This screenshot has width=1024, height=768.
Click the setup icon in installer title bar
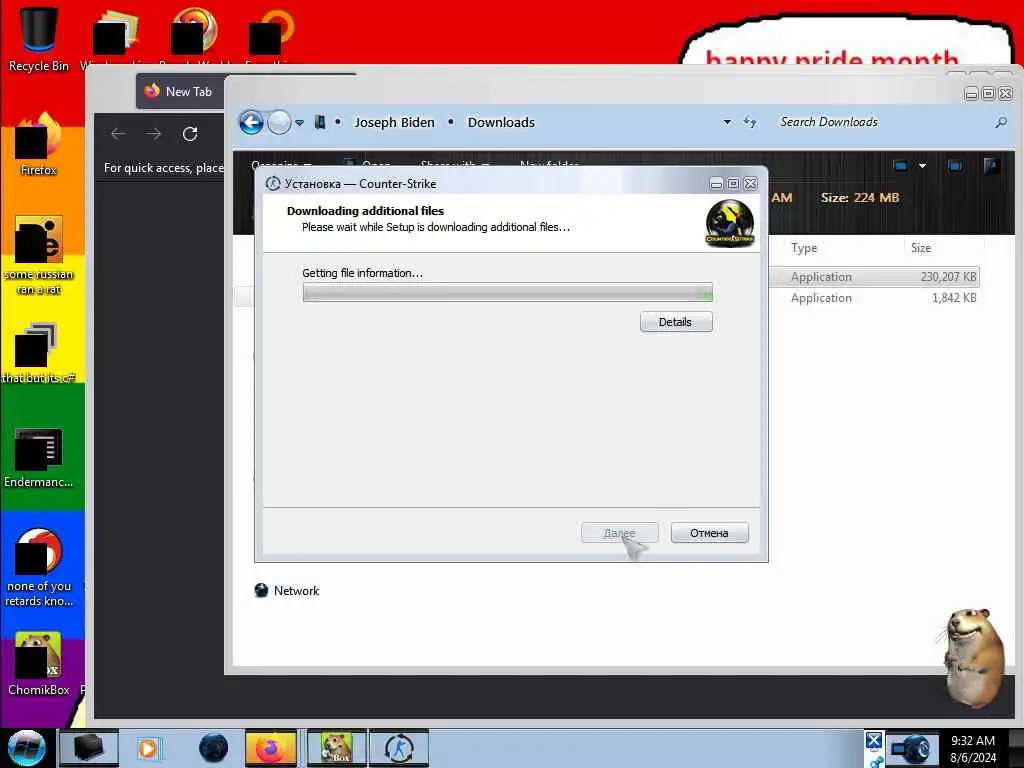273,184
